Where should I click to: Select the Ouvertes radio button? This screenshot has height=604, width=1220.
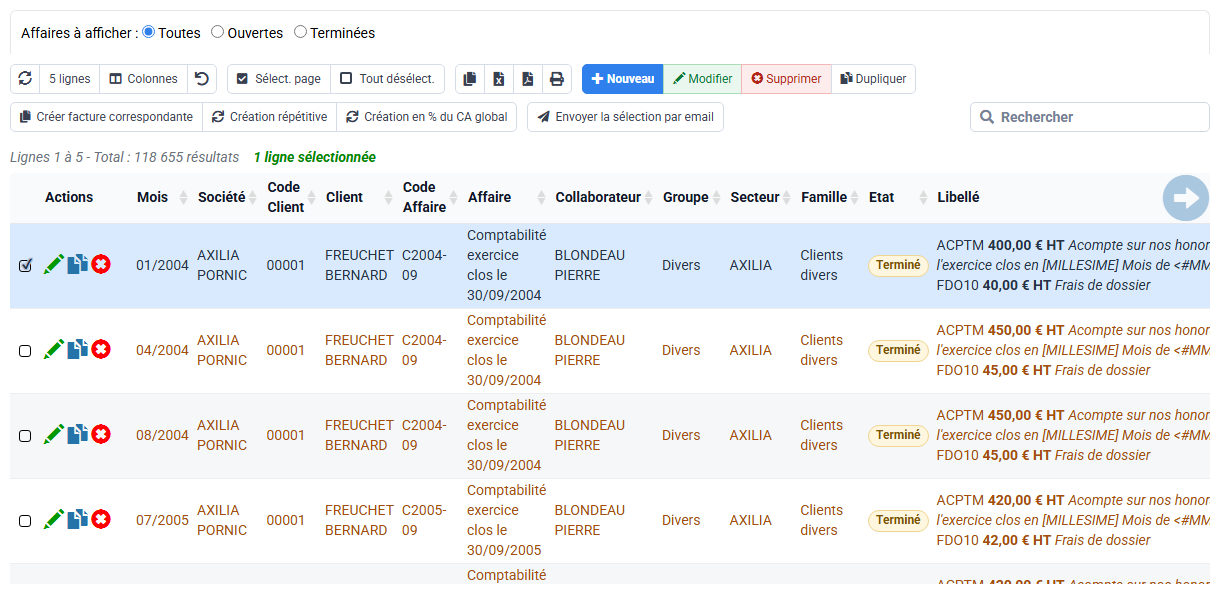point(217,32)
